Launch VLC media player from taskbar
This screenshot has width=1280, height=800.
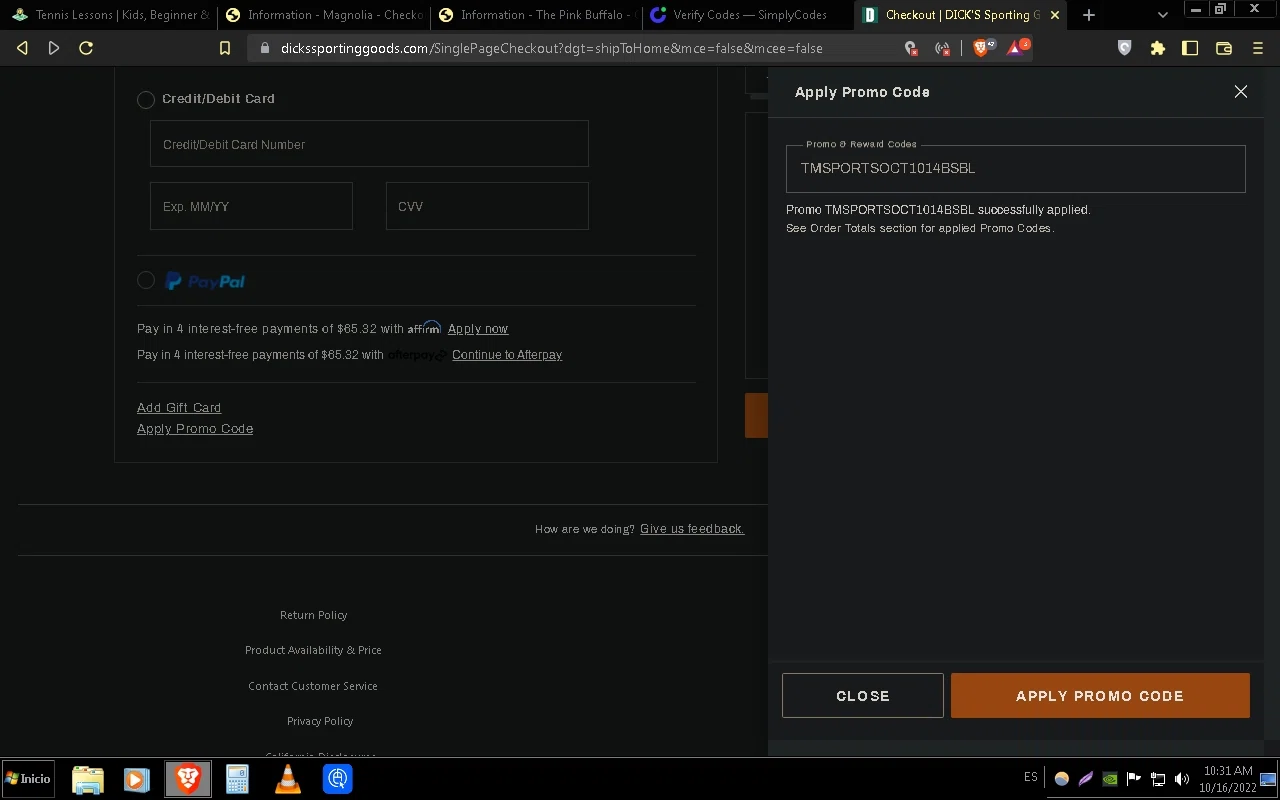(x=288, y=779)
